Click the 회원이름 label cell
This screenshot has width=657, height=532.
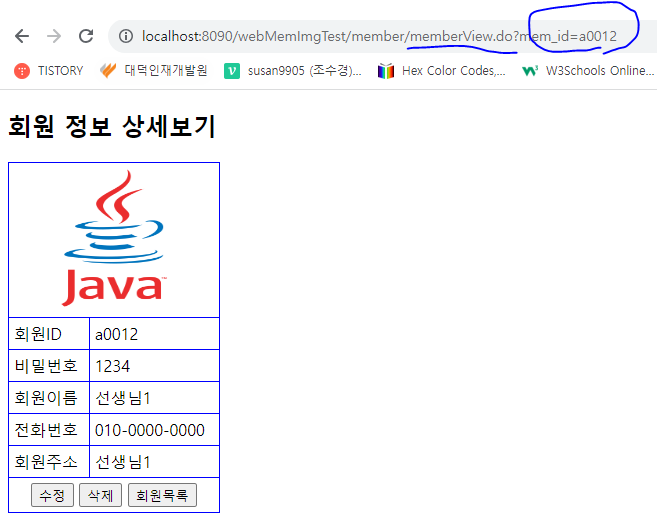coord(49,398)
